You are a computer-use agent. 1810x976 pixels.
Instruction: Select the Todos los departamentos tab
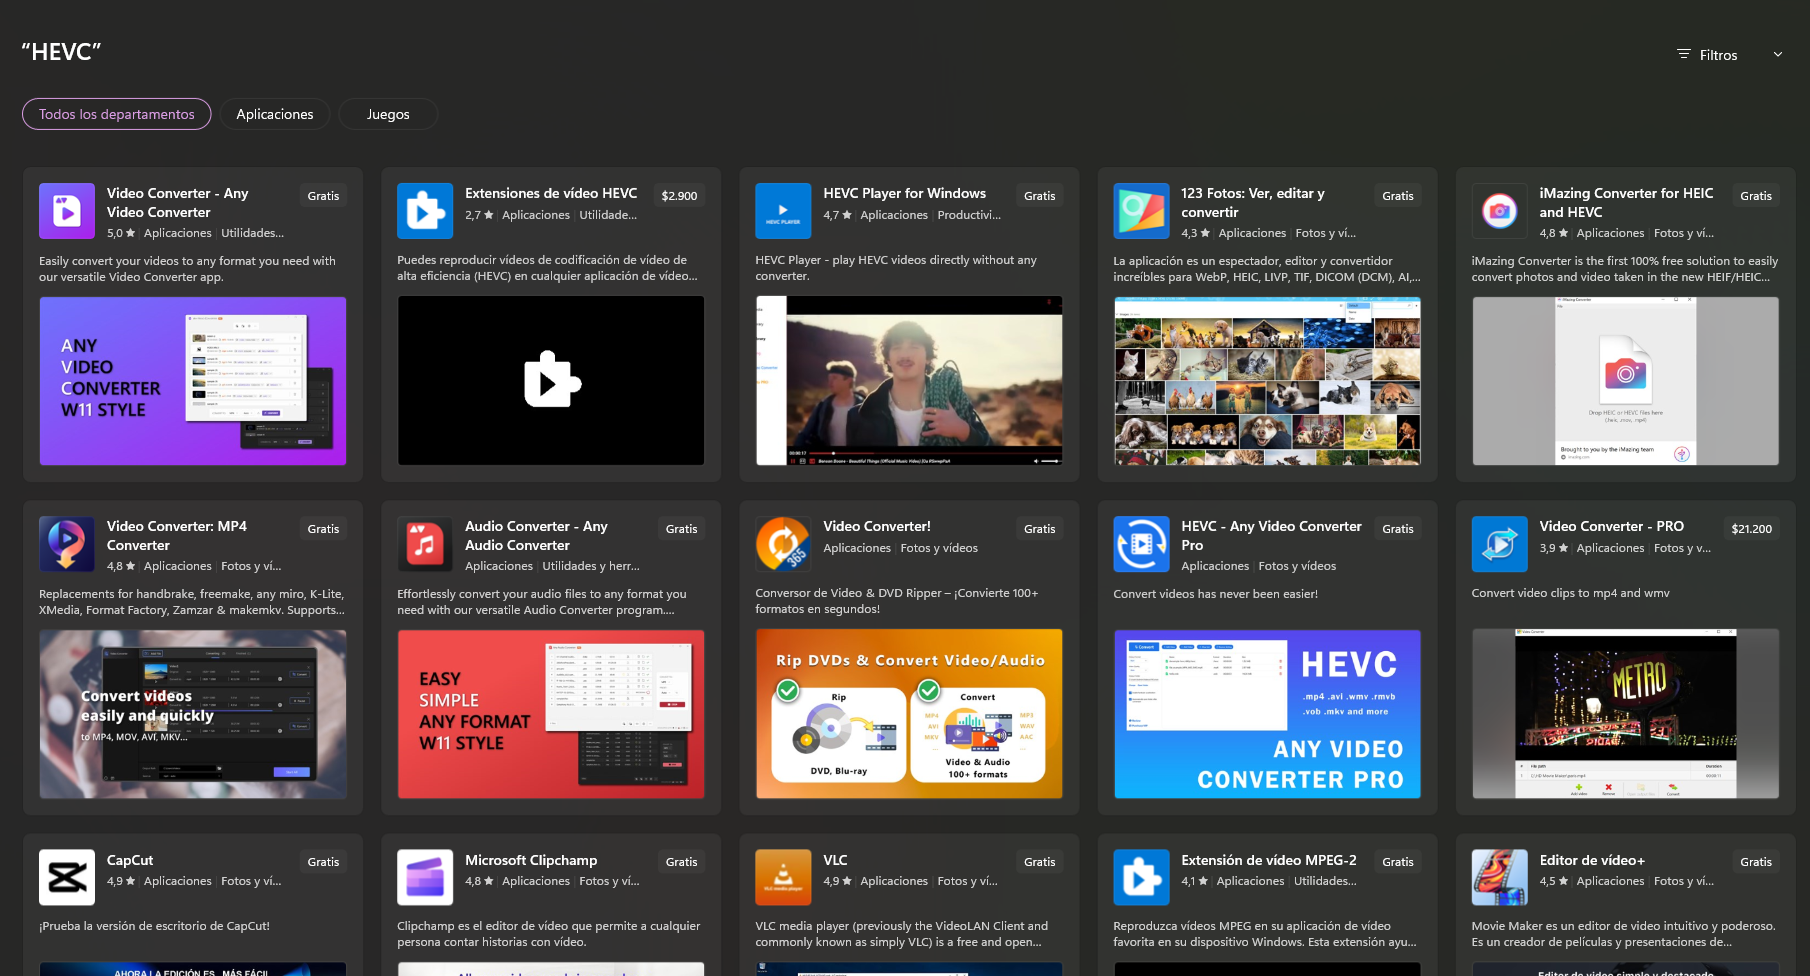point(117,114)
